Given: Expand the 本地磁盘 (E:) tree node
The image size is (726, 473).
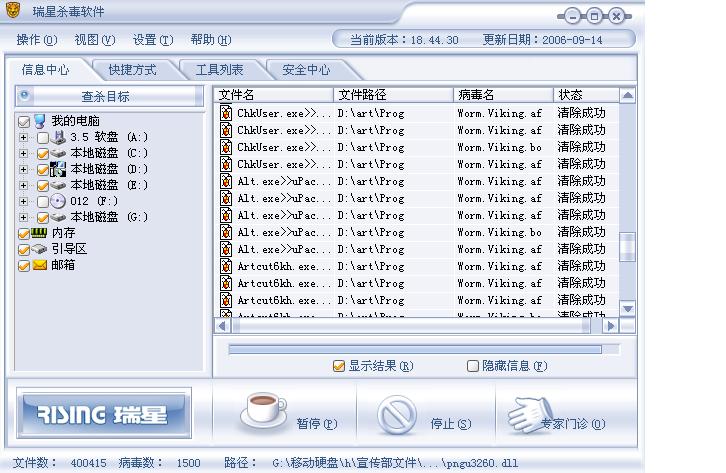Looking at the screenshot, I should [24, 185].
